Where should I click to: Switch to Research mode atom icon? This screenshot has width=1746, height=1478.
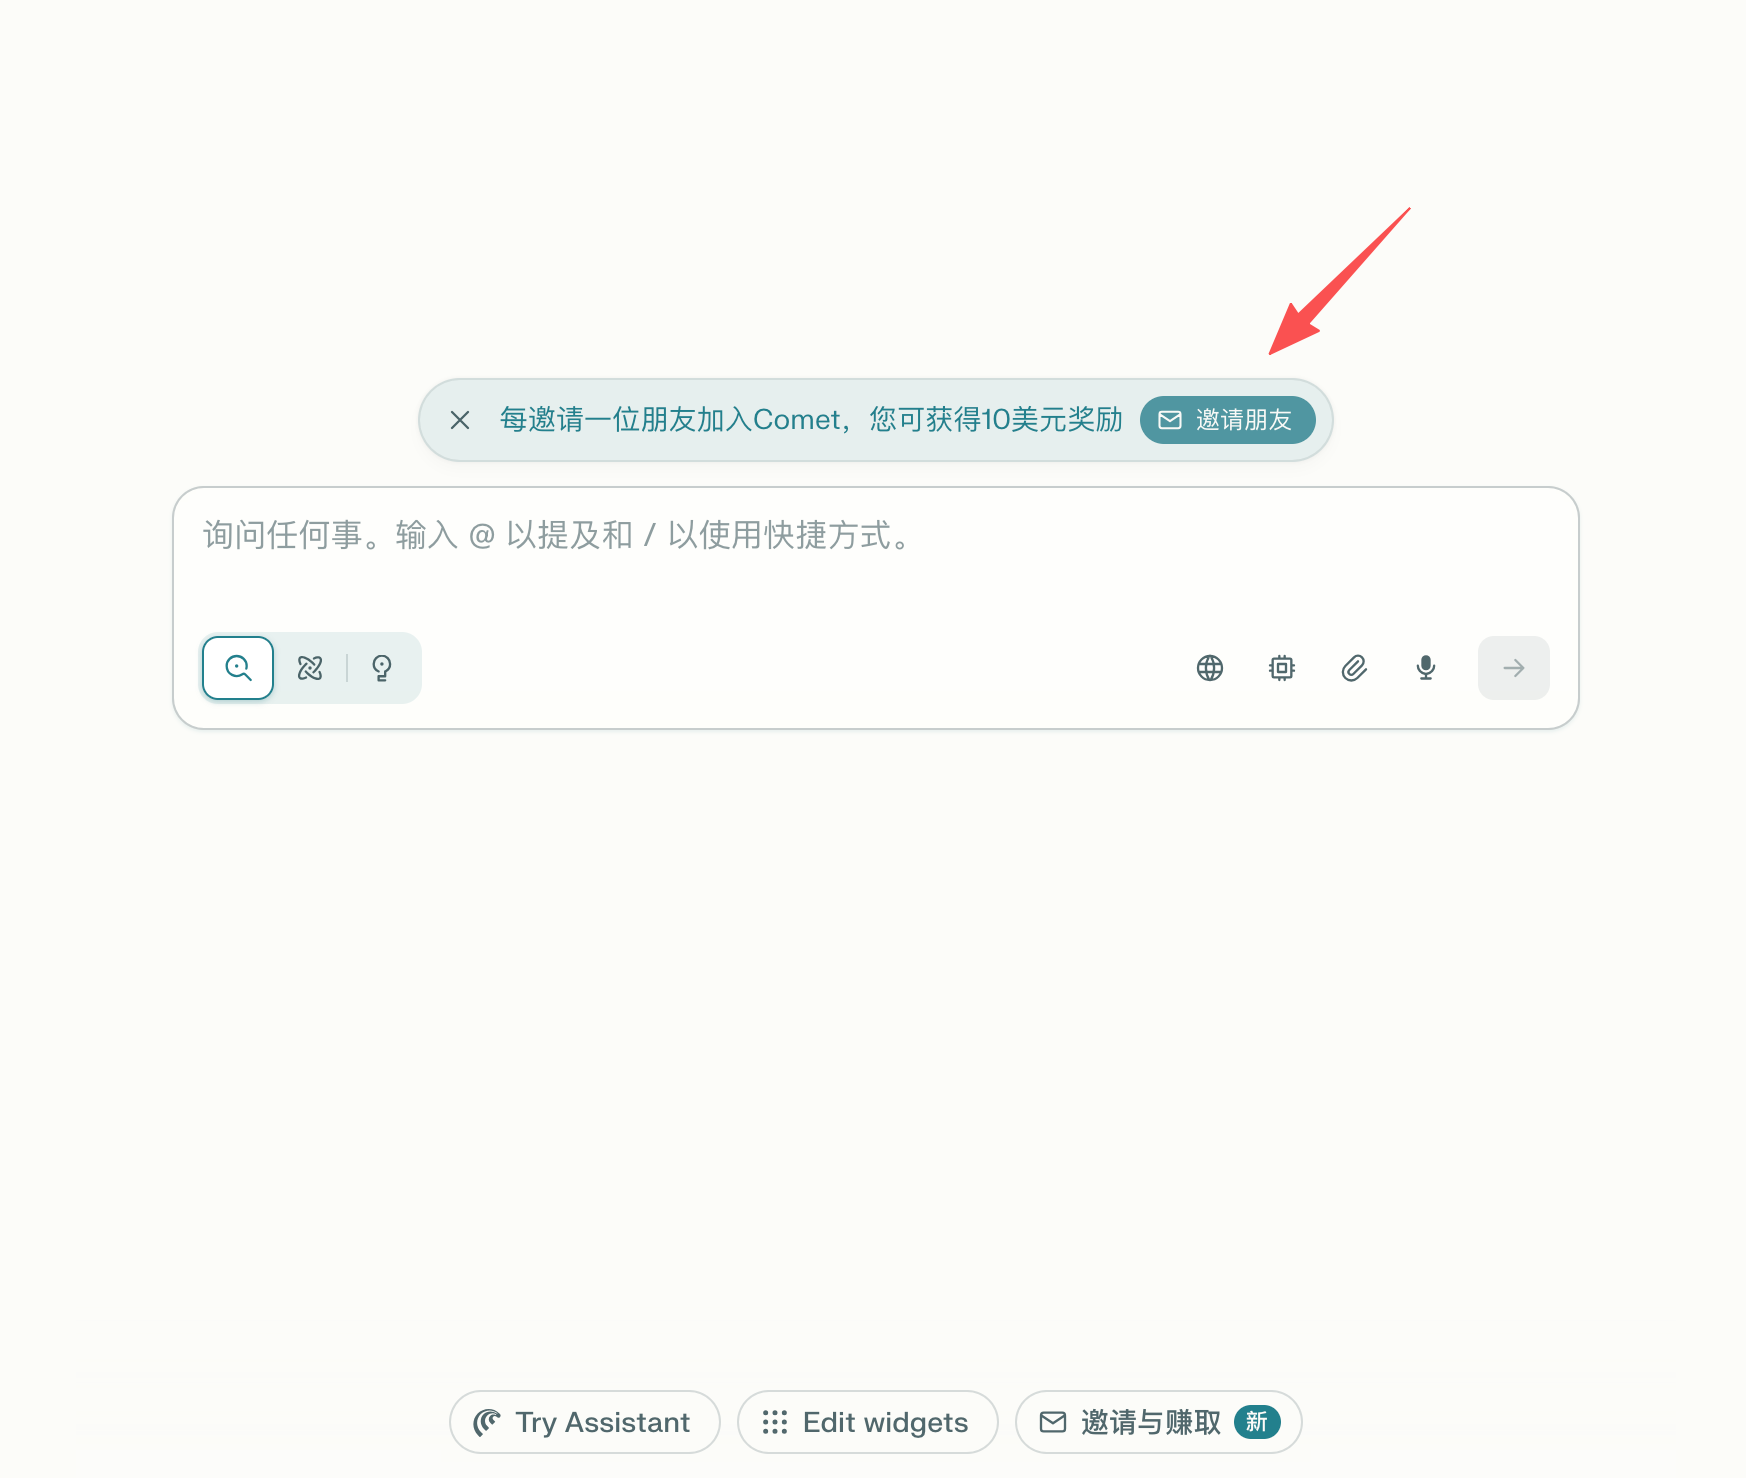[x=310, y=668]
